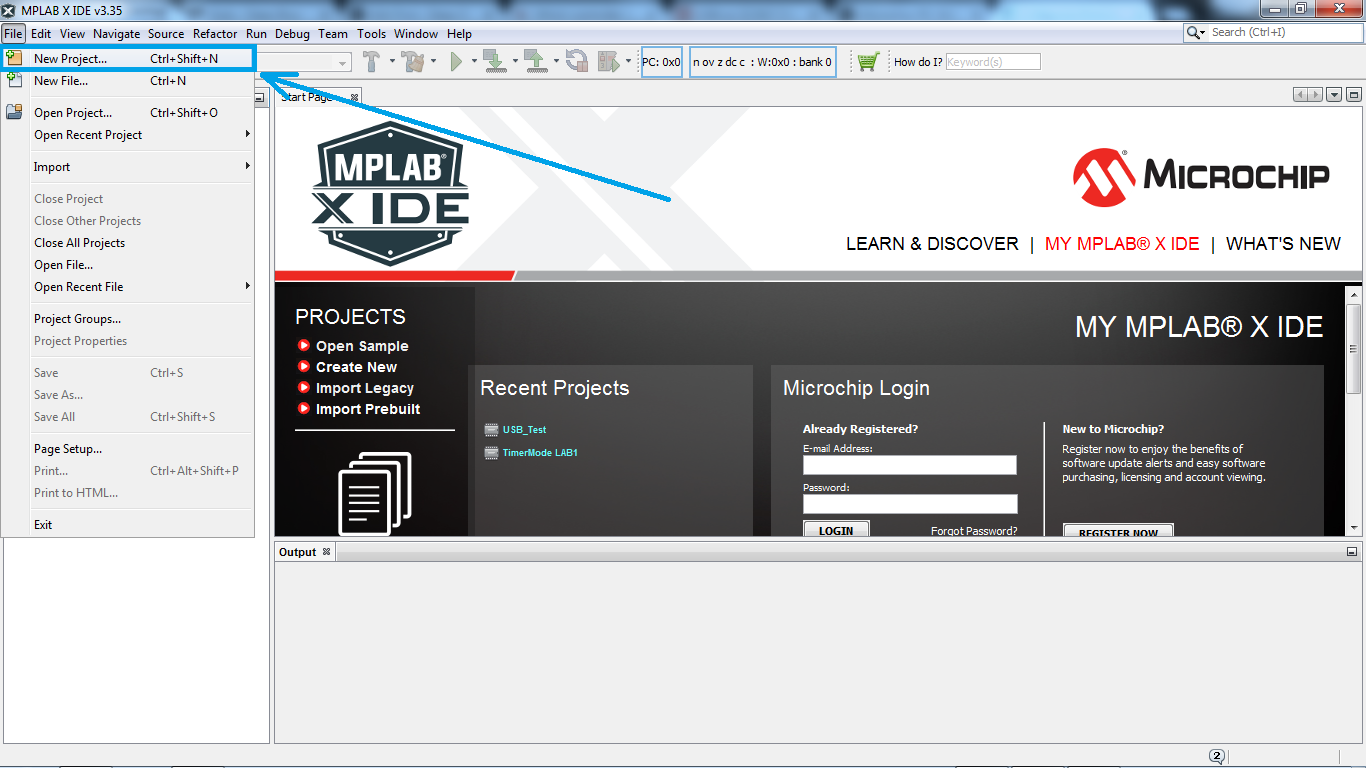Click the Make and Program Device icon
Viewport: 1366px width, 768px height.
coord(494,60)
